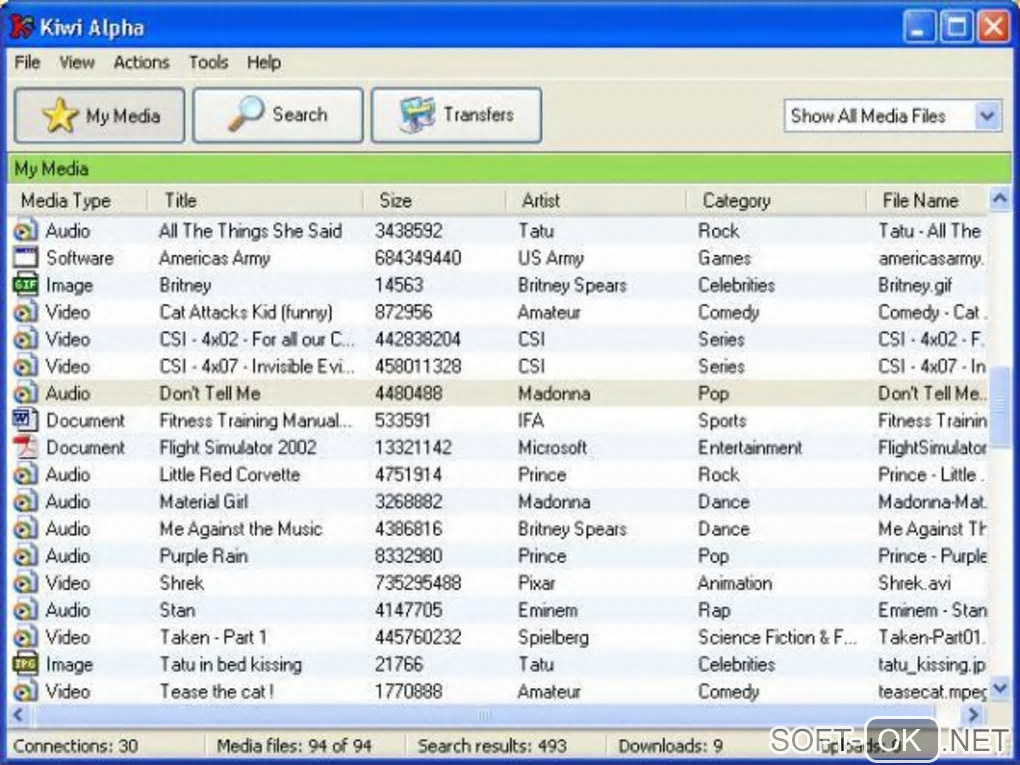Click the 'IFA' artist cell
This screenshot has height=765, width=1020.
pyautogui.click(x=530, y=421)
